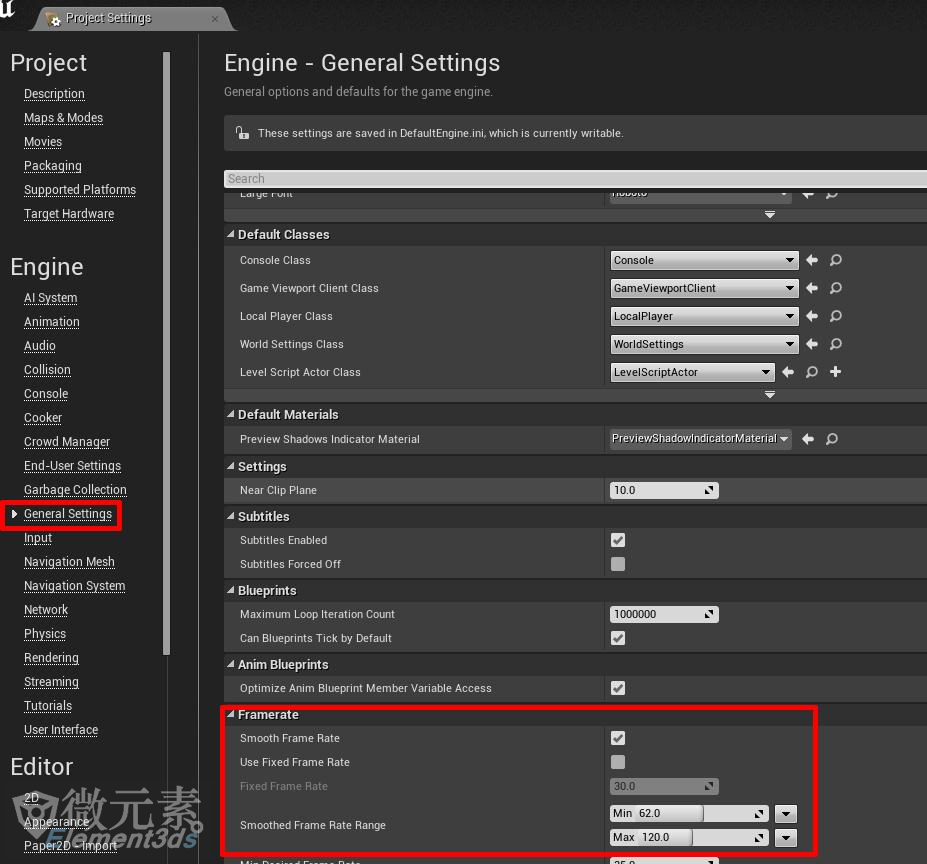
Task: Reset Game Viewport Client Class arrow
Action: tap(812, 288)
